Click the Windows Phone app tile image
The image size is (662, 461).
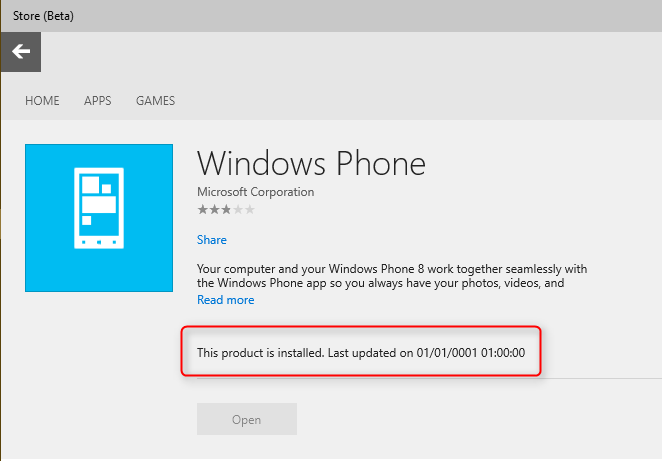tap(99, 218)
